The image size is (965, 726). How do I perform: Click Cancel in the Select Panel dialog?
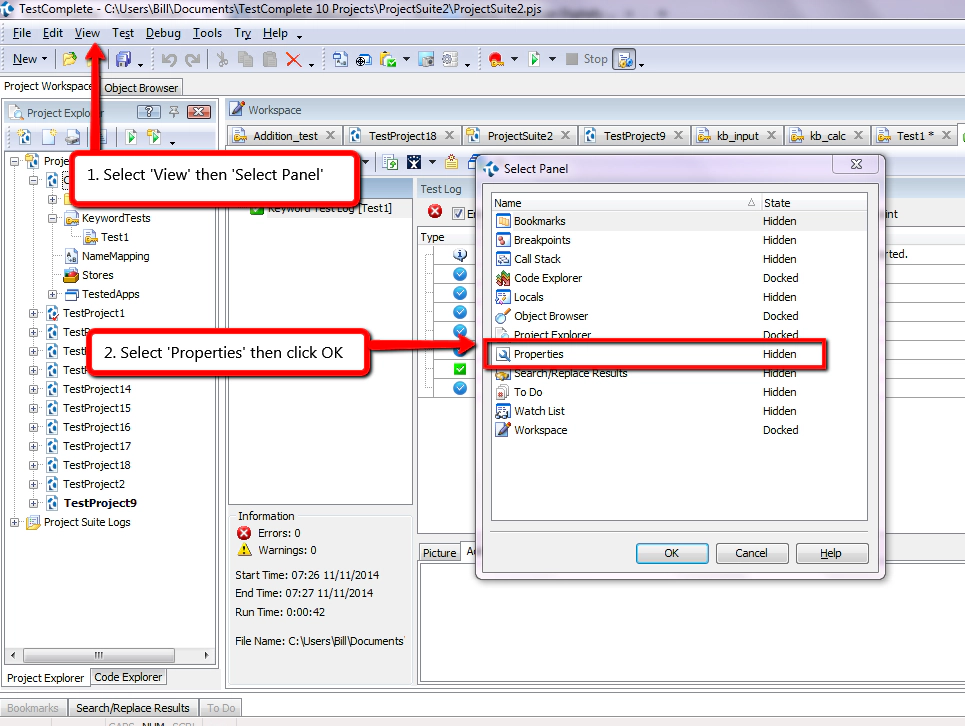tap(751, 553)
